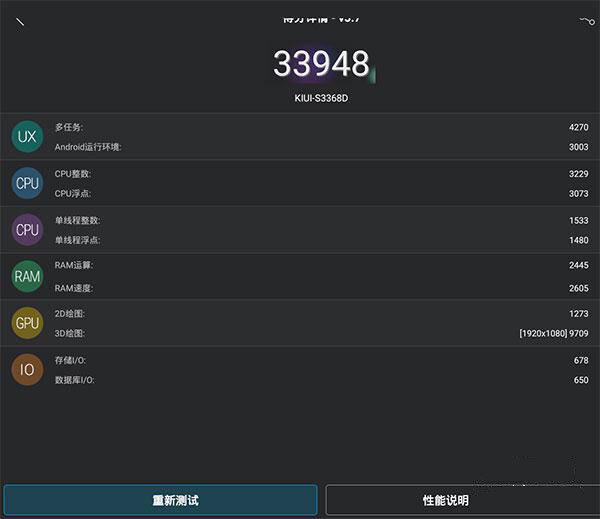Click the single-thread integer score 1533
Viewport: 600px width, 519px height.
579,220
